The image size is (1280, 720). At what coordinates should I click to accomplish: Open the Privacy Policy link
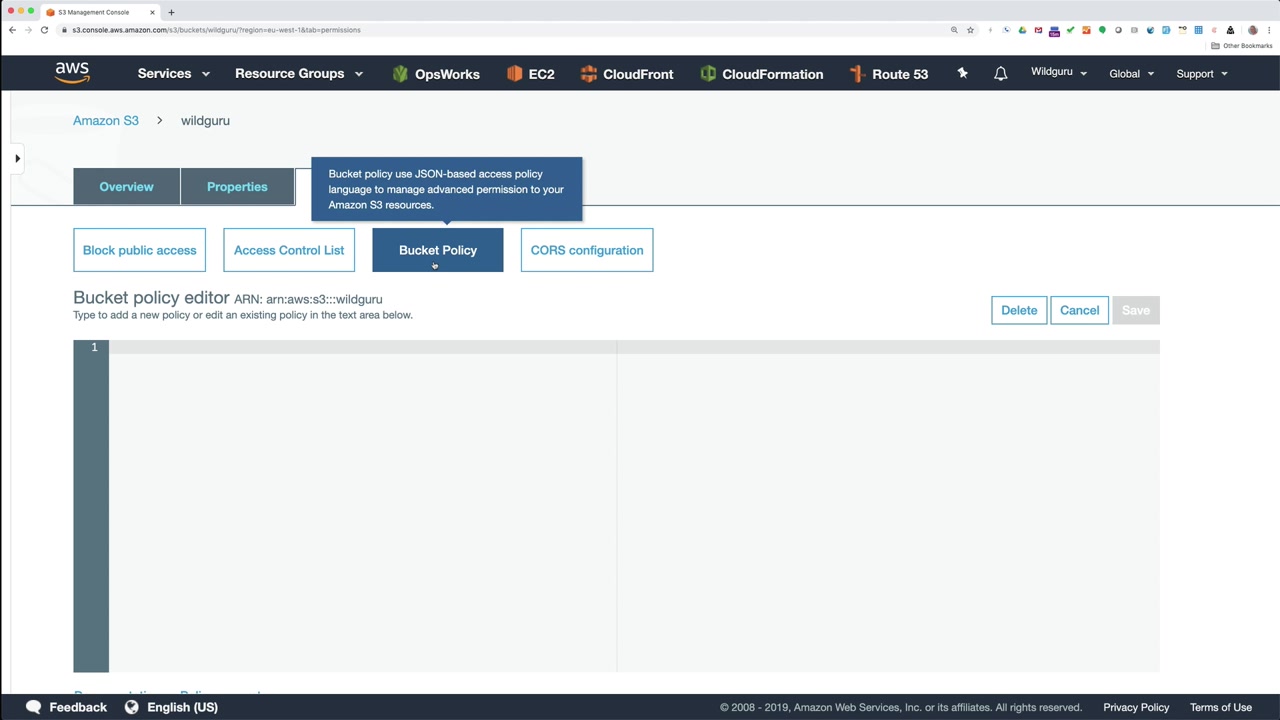(x=1136, y=707)
